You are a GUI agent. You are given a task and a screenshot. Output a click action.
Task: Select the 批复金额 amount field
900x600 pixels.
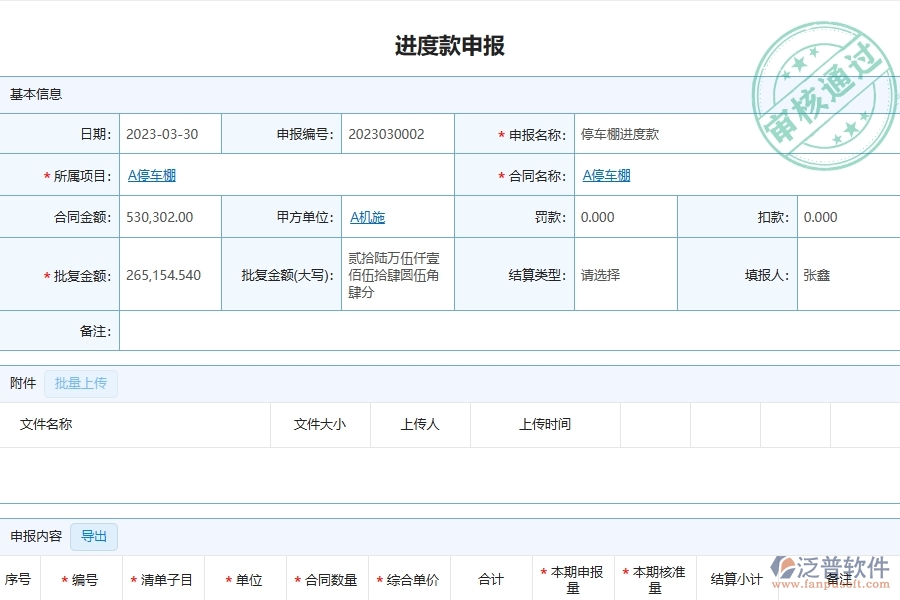[x=165, y=275]
